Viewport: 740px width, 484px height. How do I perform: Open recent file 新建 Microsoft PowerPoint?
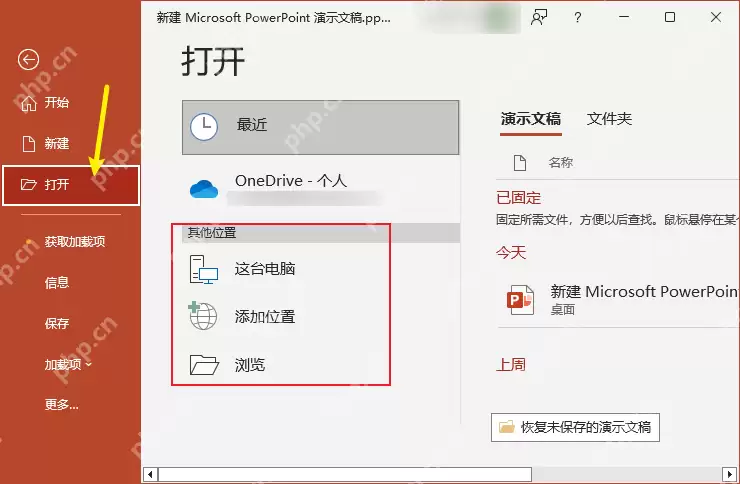(618, 300)
